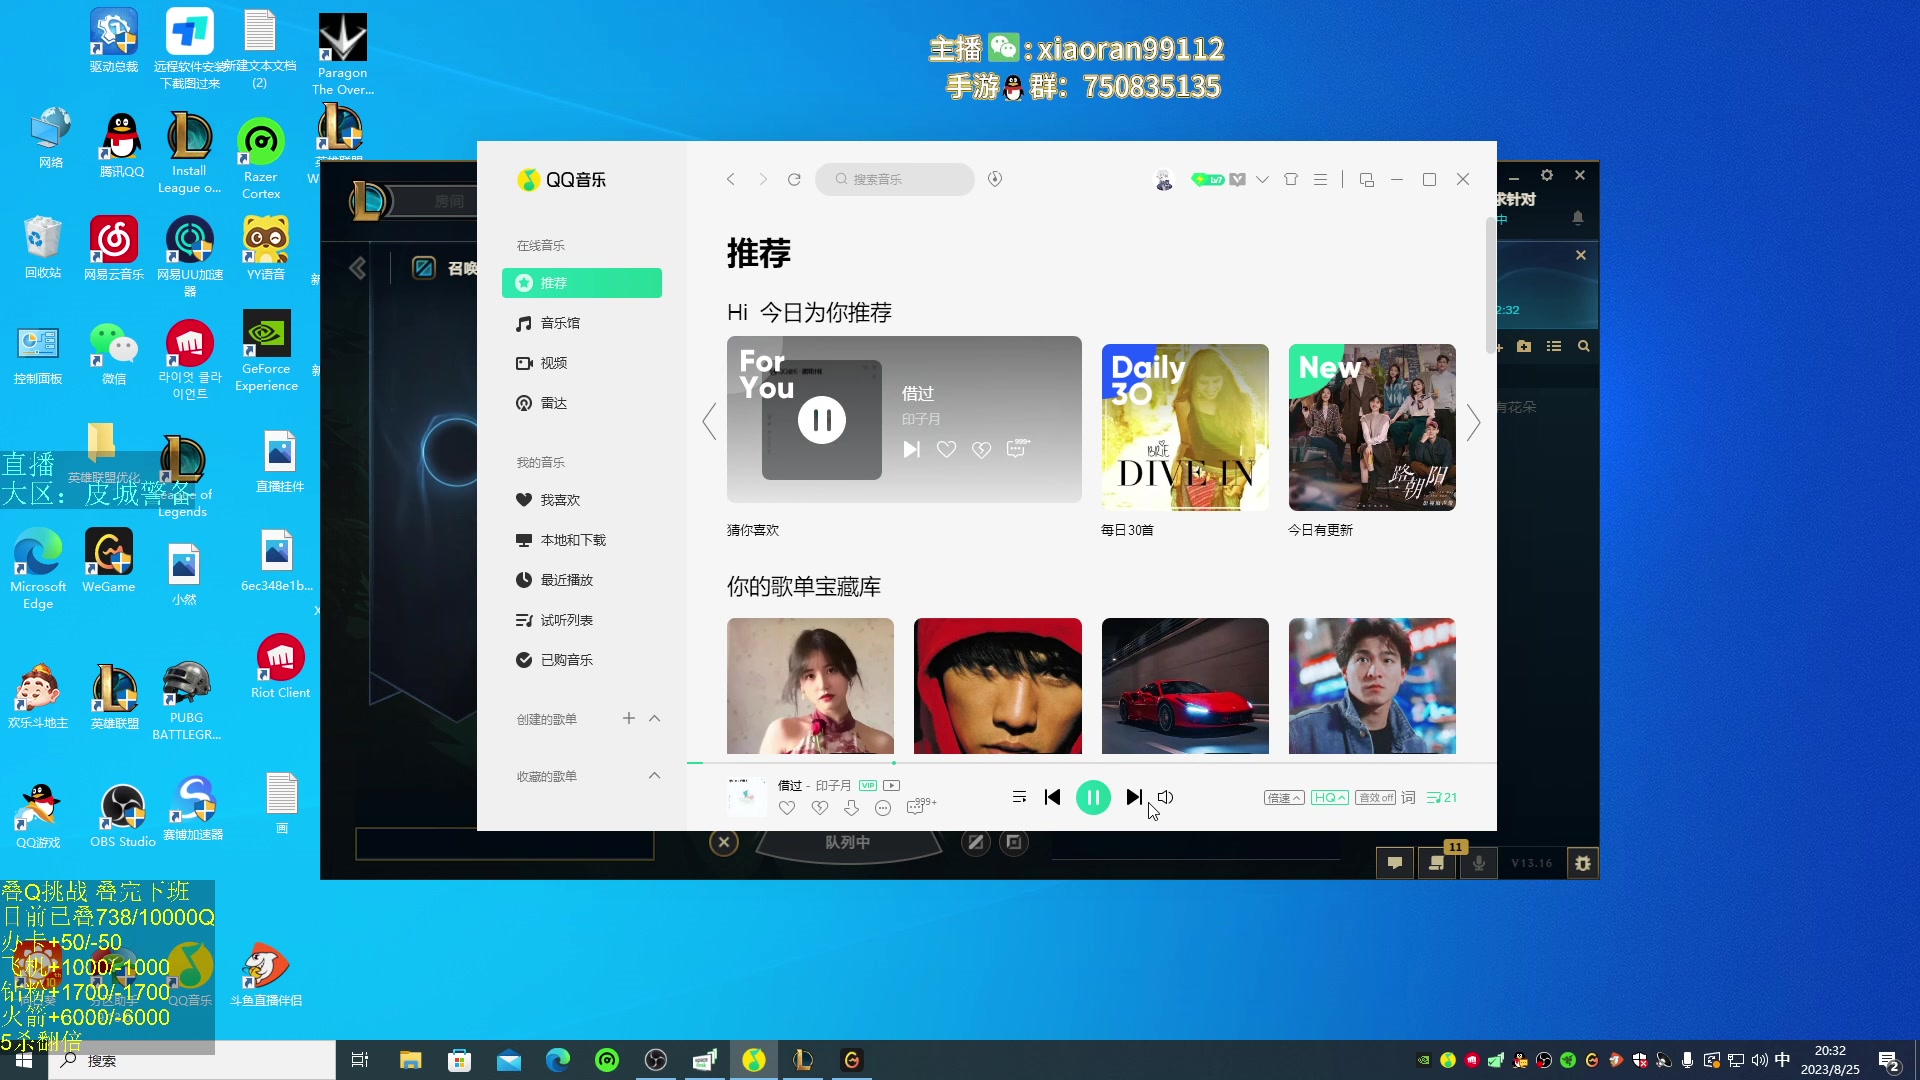Viewport: 1920px width, 1080px height.
Task: Refresh the QQ音乐 page
Action: (x=794, y=179)
